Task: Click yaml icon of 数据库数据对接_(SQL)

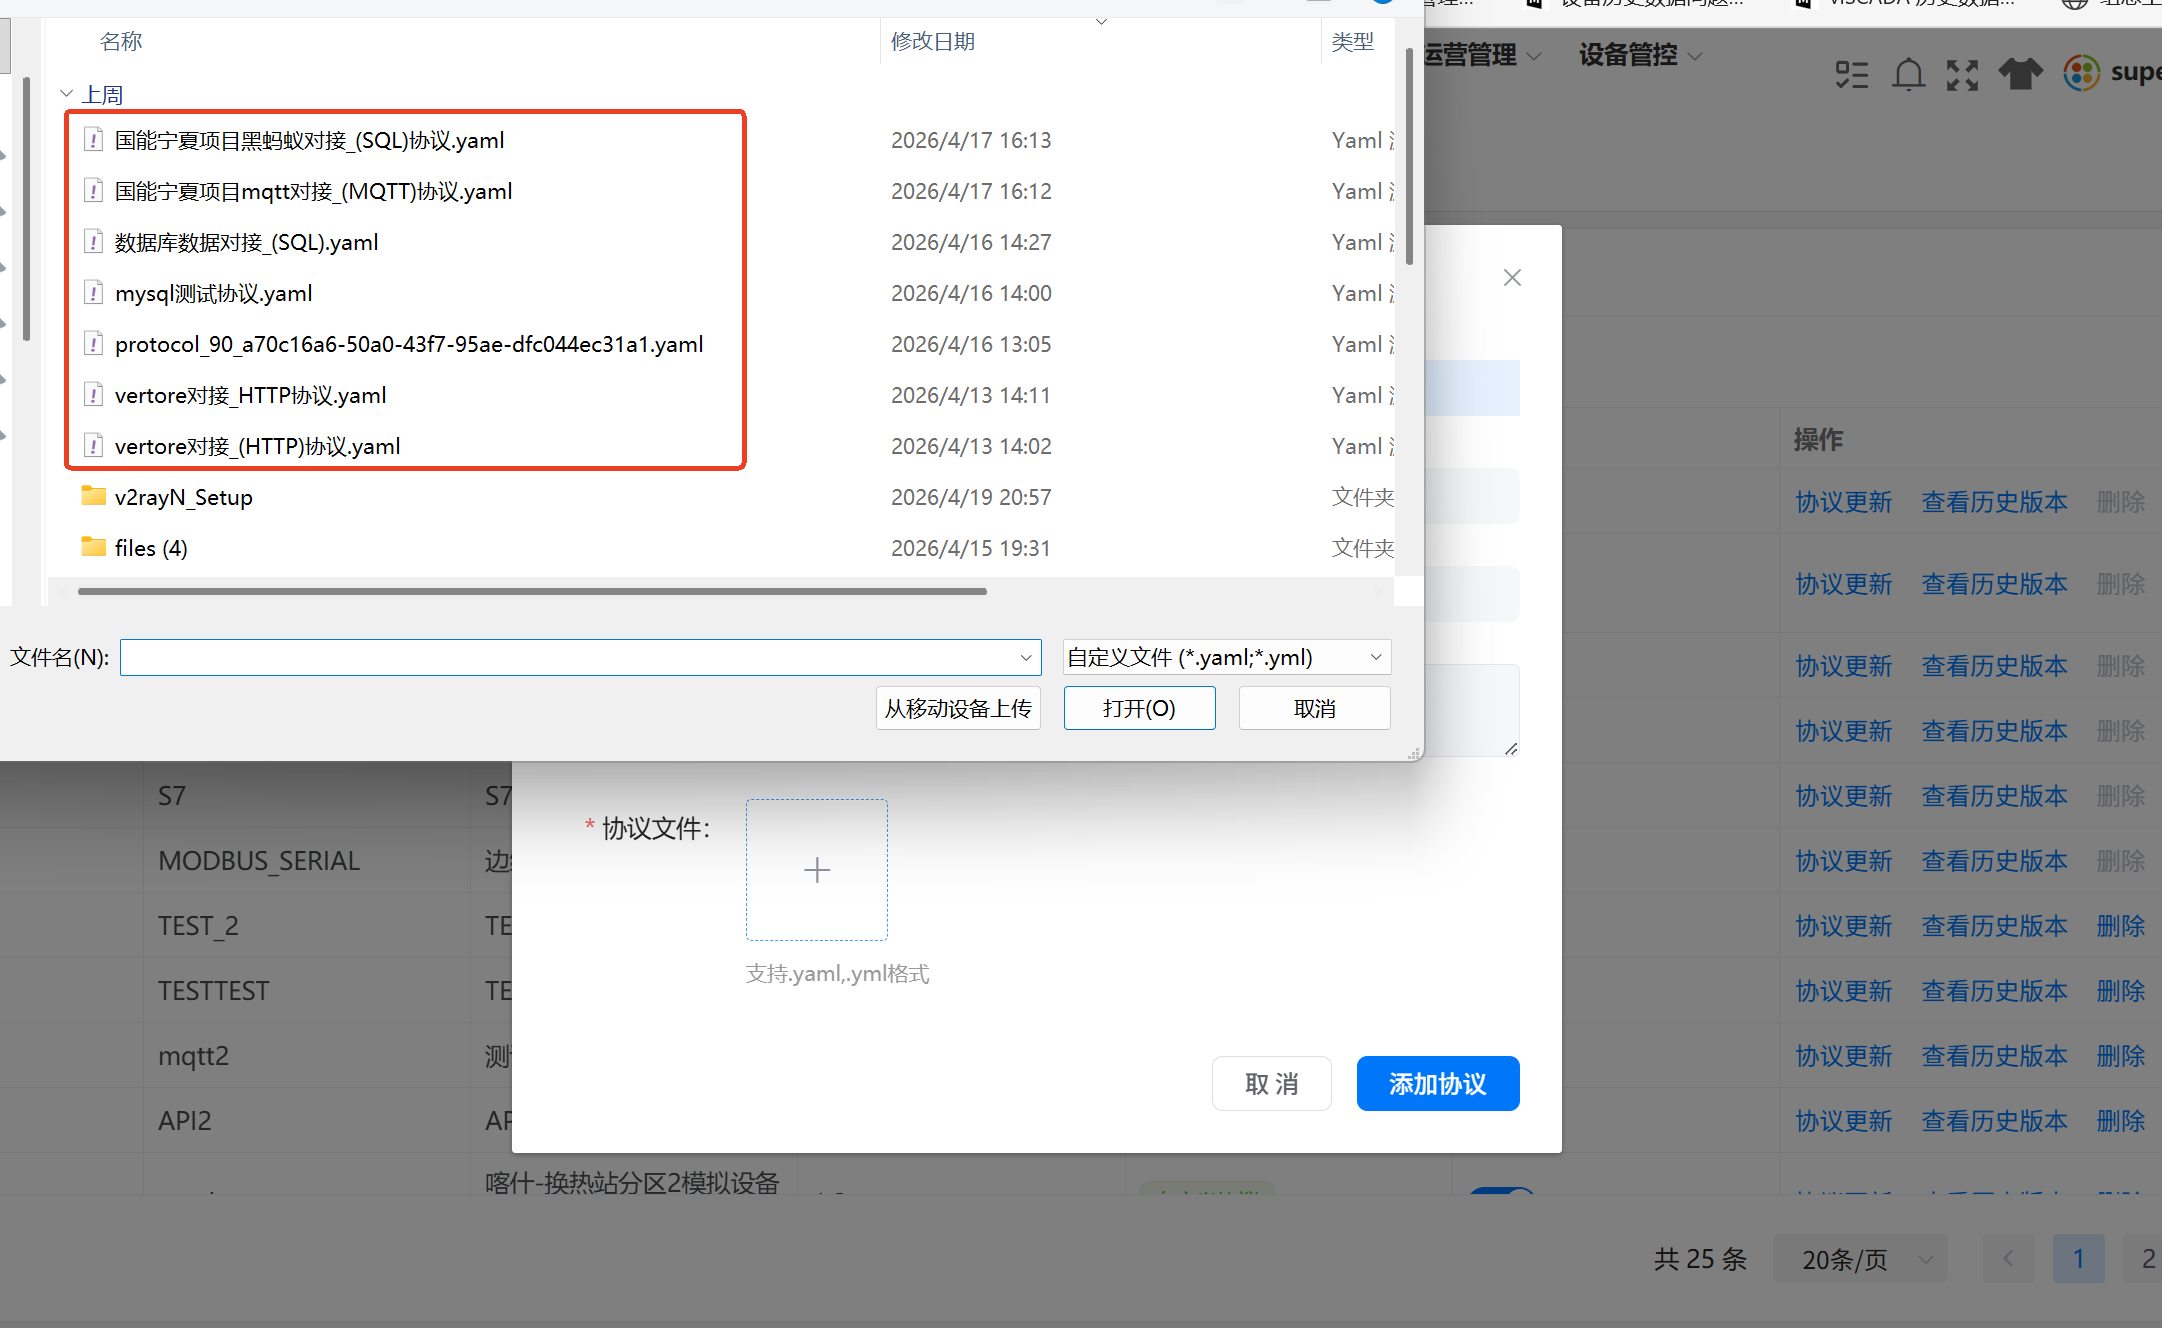Action: pos(93,242)
